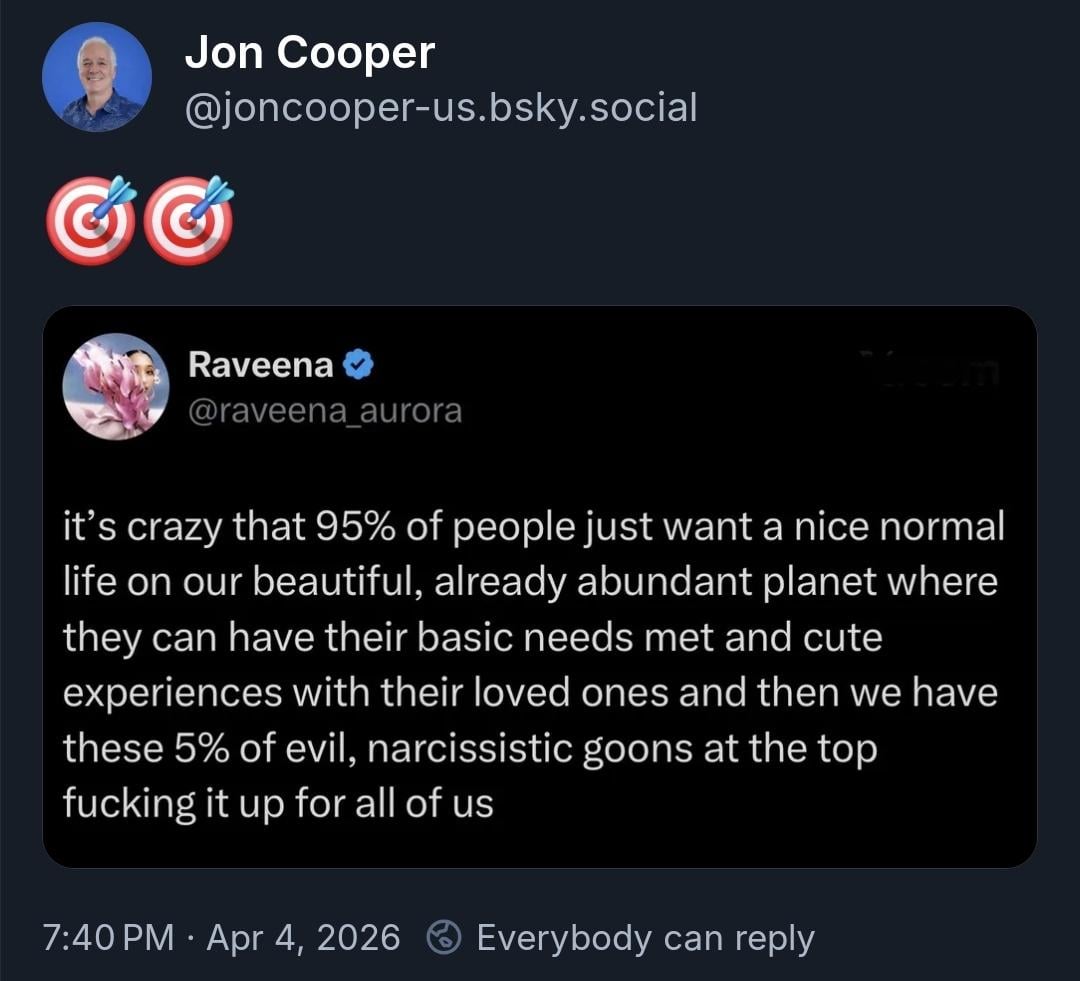Click the last line "fucking it up for all of us"
Screen dimensions: 1080x981
click(278, 802)
